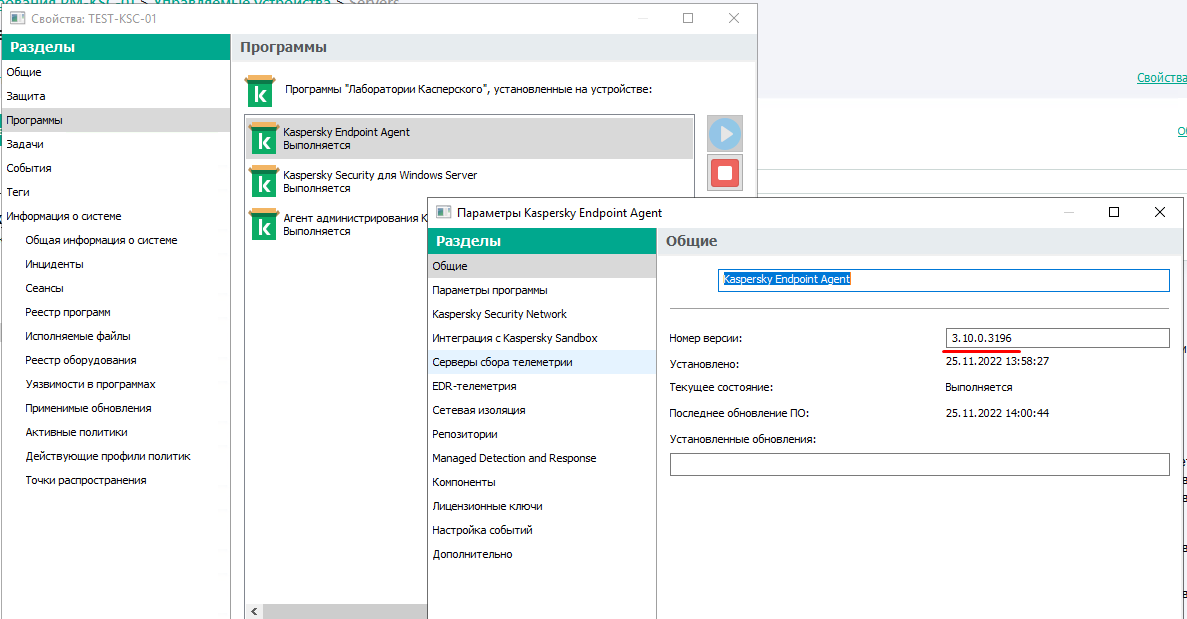Image resolution: width=1187 pixels, height=619 pixels.
Task: Select the Программы section
Action: pyautogui.click(x=116, y=120)
